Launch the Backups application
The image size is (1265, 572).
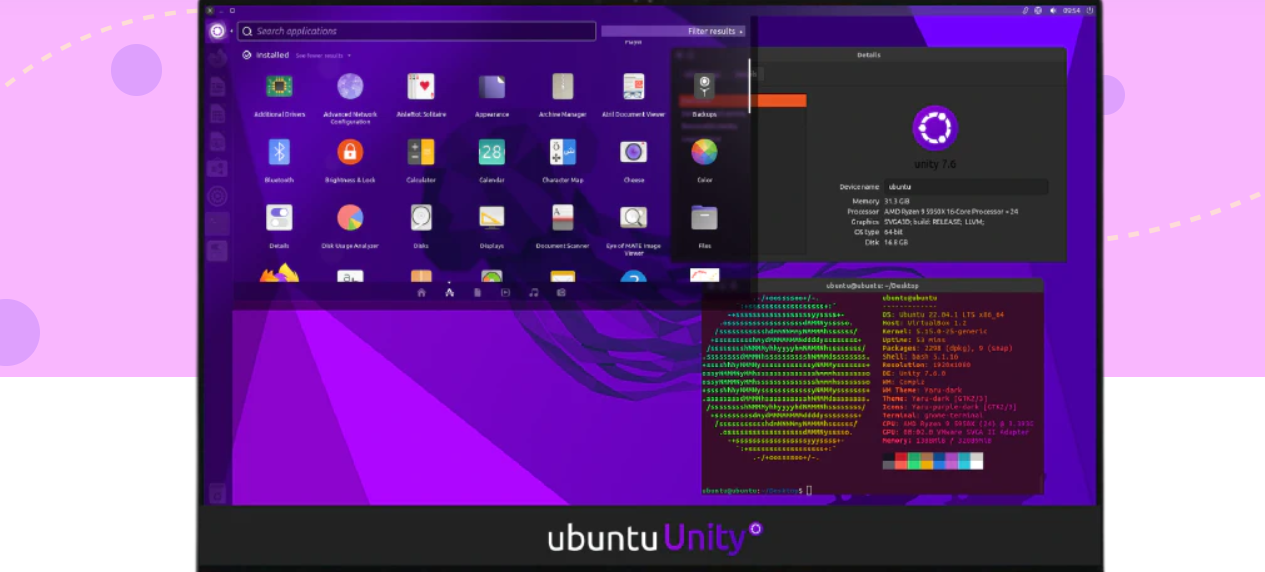(x=704, y=87)
